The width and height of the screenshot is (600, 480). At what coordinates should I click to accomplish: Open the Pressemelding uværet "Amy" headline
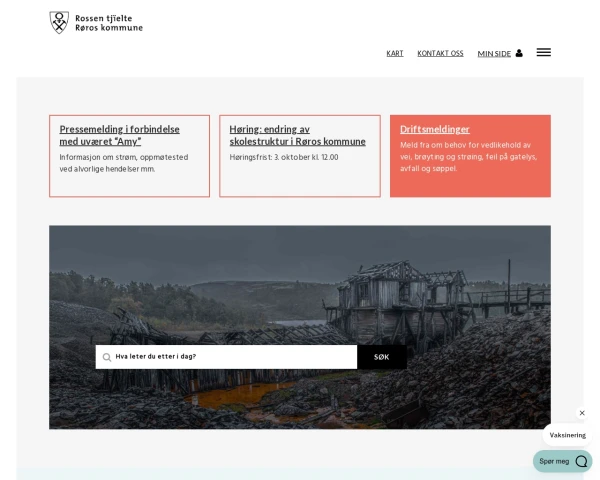119,135
